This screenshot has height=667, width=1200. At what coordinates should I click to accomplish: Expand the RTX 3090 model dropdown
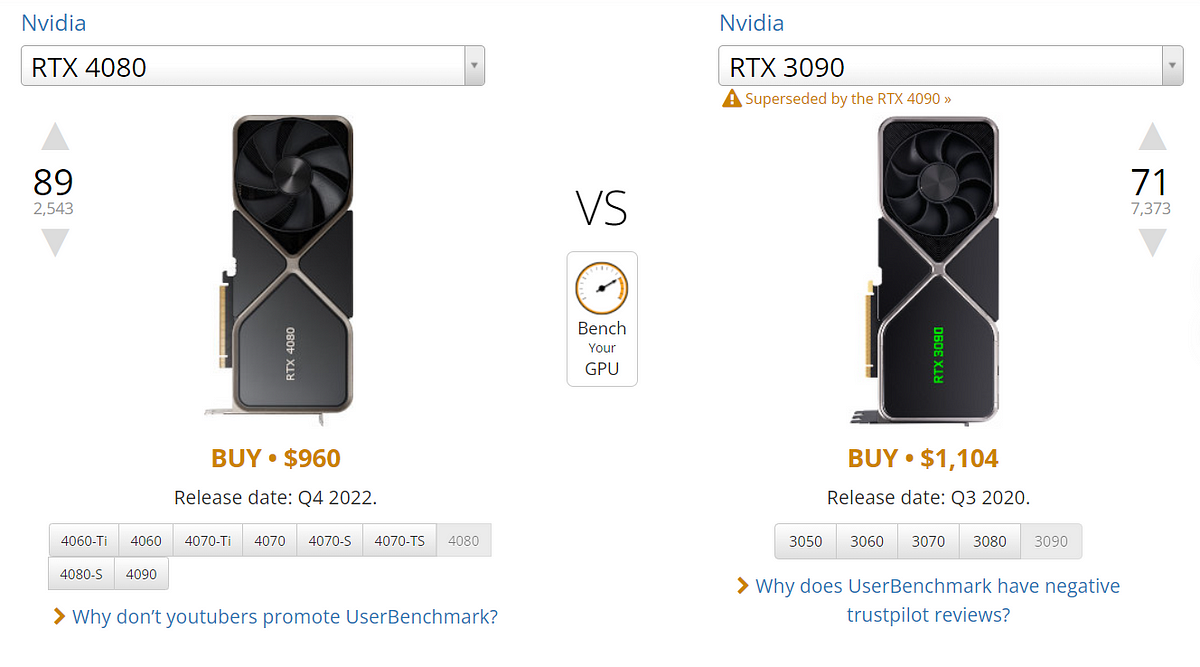1171,67
